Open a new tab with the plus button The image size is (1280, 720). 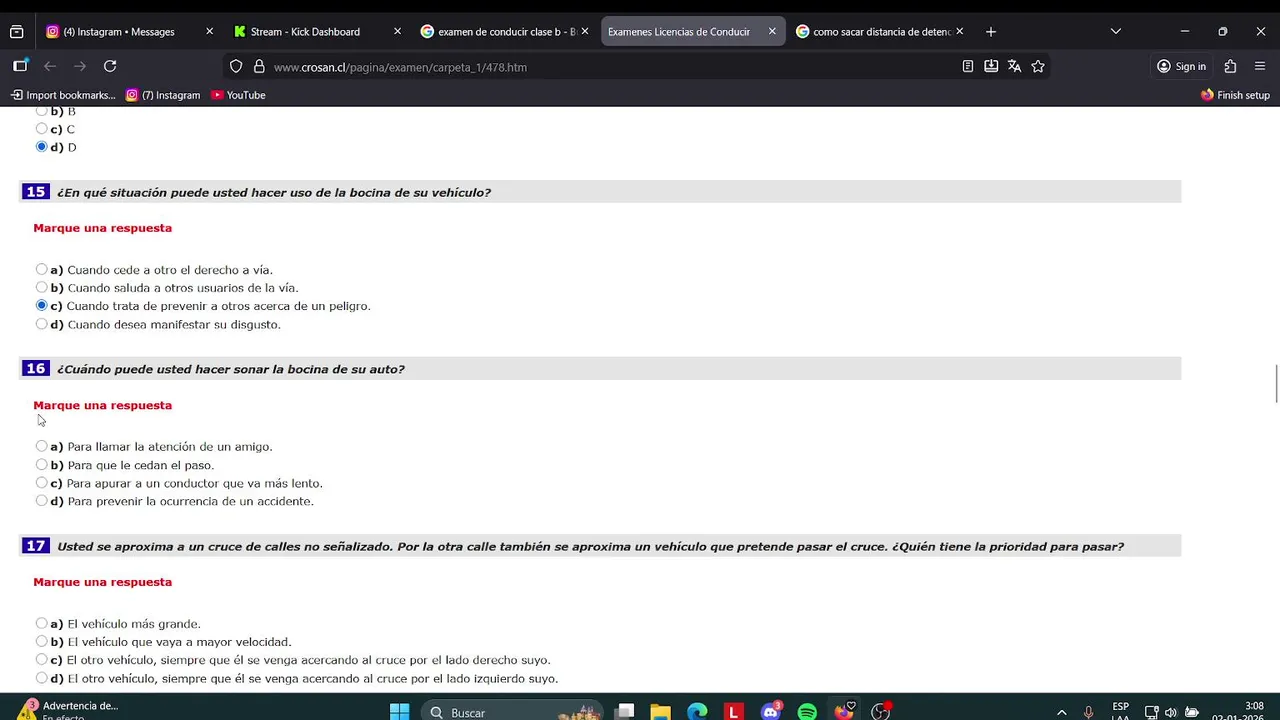tap(991, 32)
